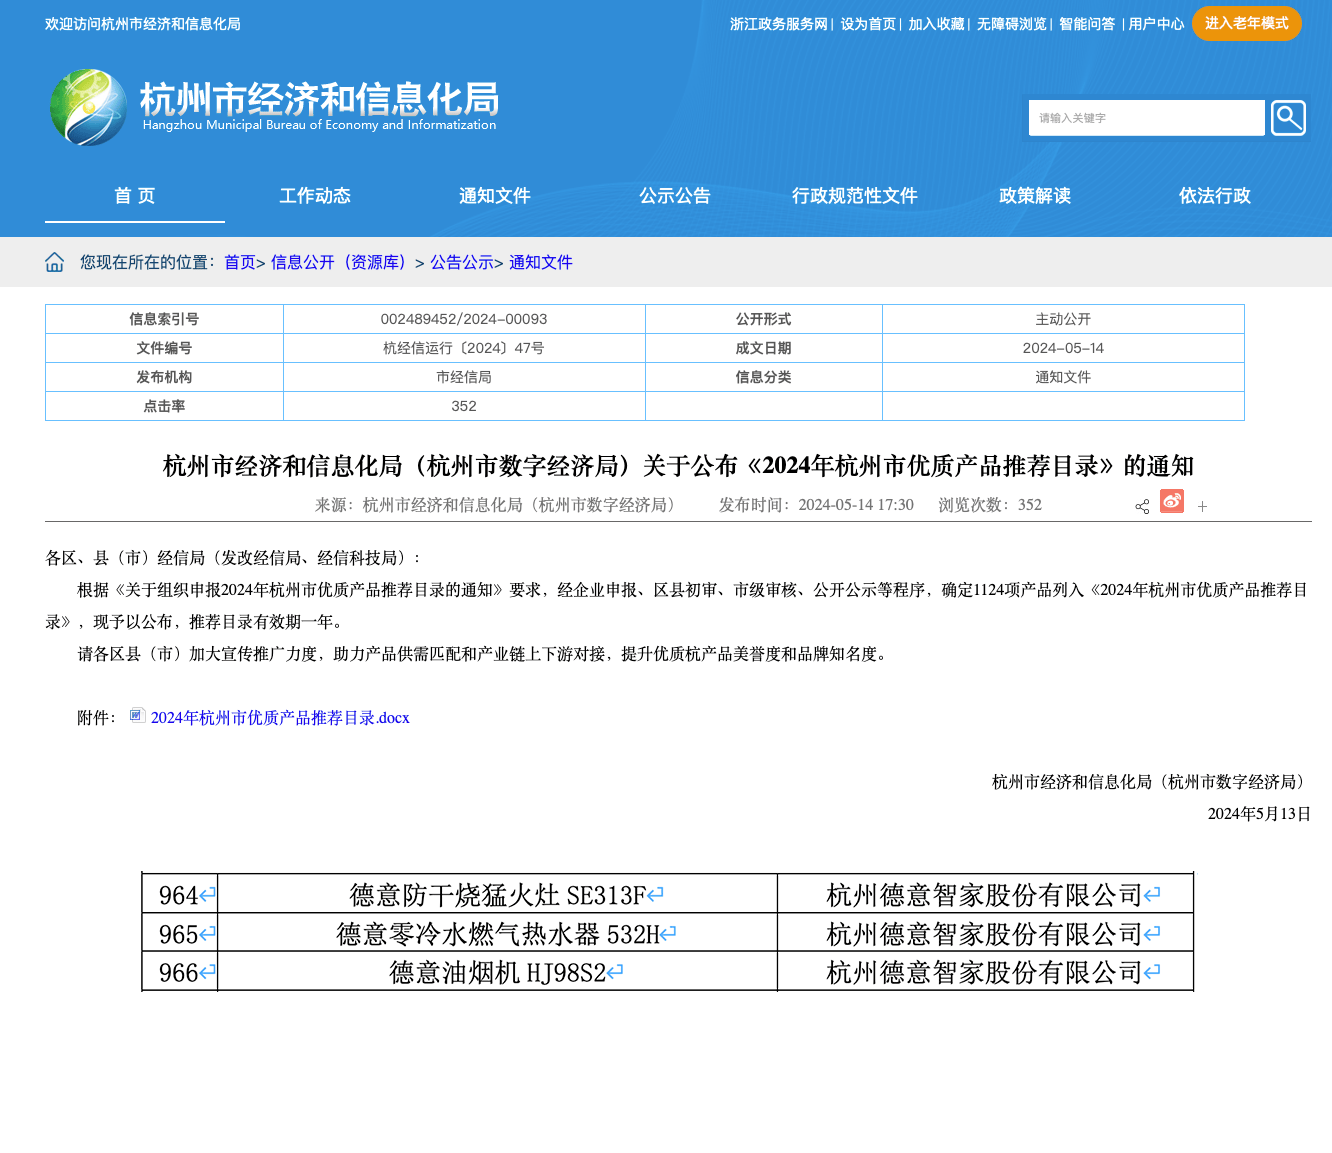The width and height of the screenshot is (1332, 1153).
Task: Open 工作动态 navigation tab
Action: click(315, 196)
